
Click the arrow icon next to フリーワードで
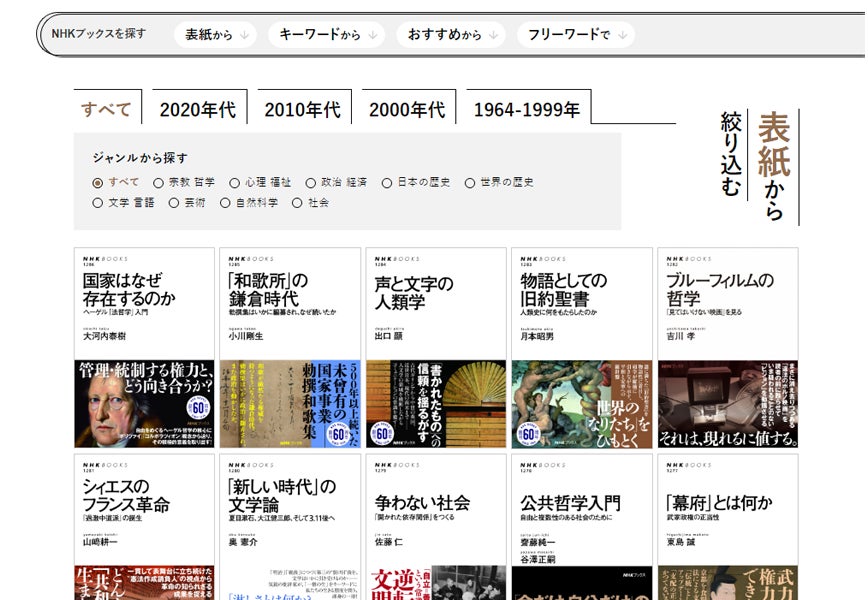(x=623, y=35)
